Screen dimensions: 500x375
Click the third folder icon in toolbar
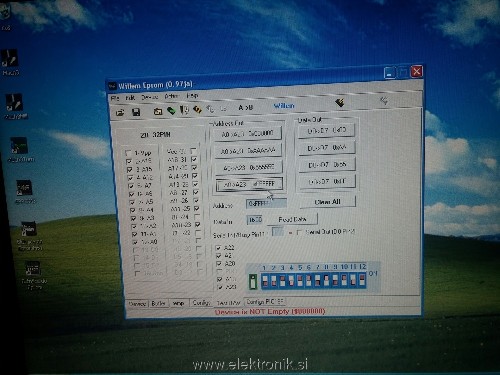point(158,111)
